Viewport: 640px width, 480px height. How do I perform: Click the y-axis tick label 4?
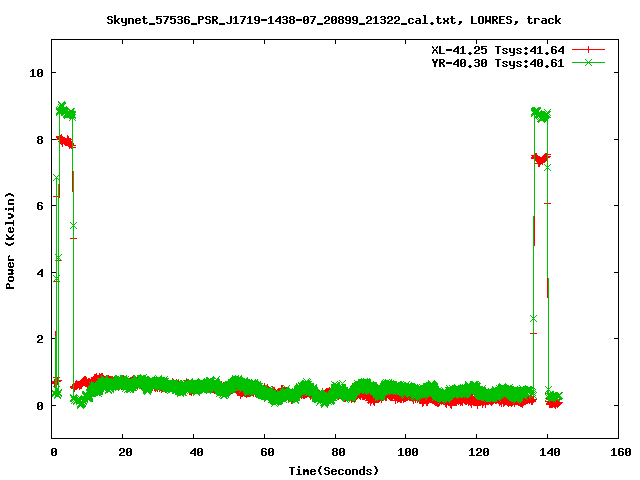(x=40, y=273)
